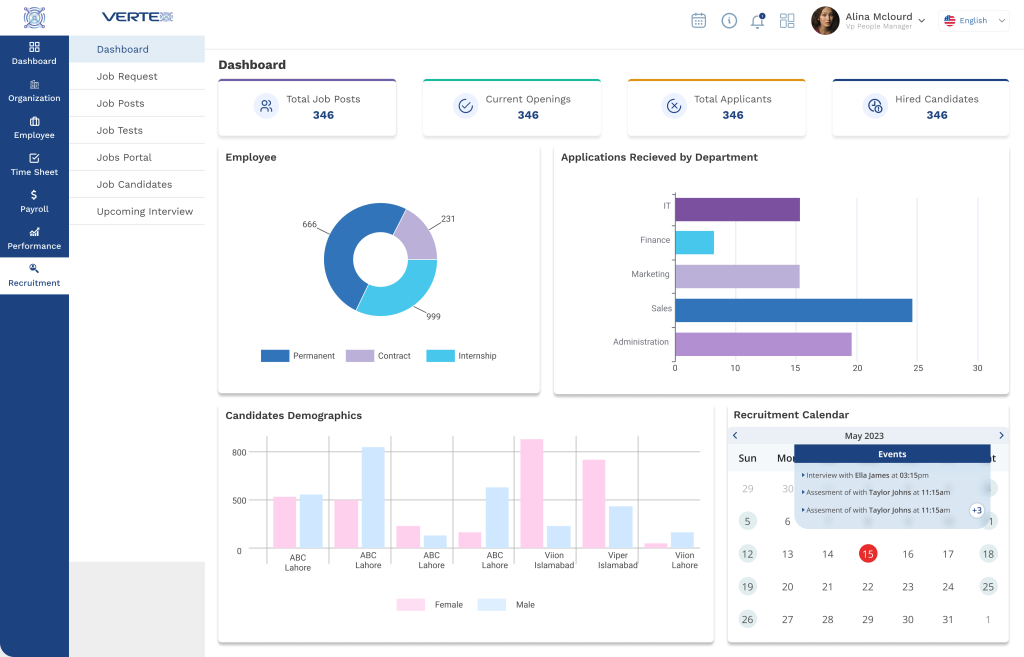Select date 25 in the calendar
Image resolution: width=1024 pixels, height=657 pixels.
tap(988, 586)
